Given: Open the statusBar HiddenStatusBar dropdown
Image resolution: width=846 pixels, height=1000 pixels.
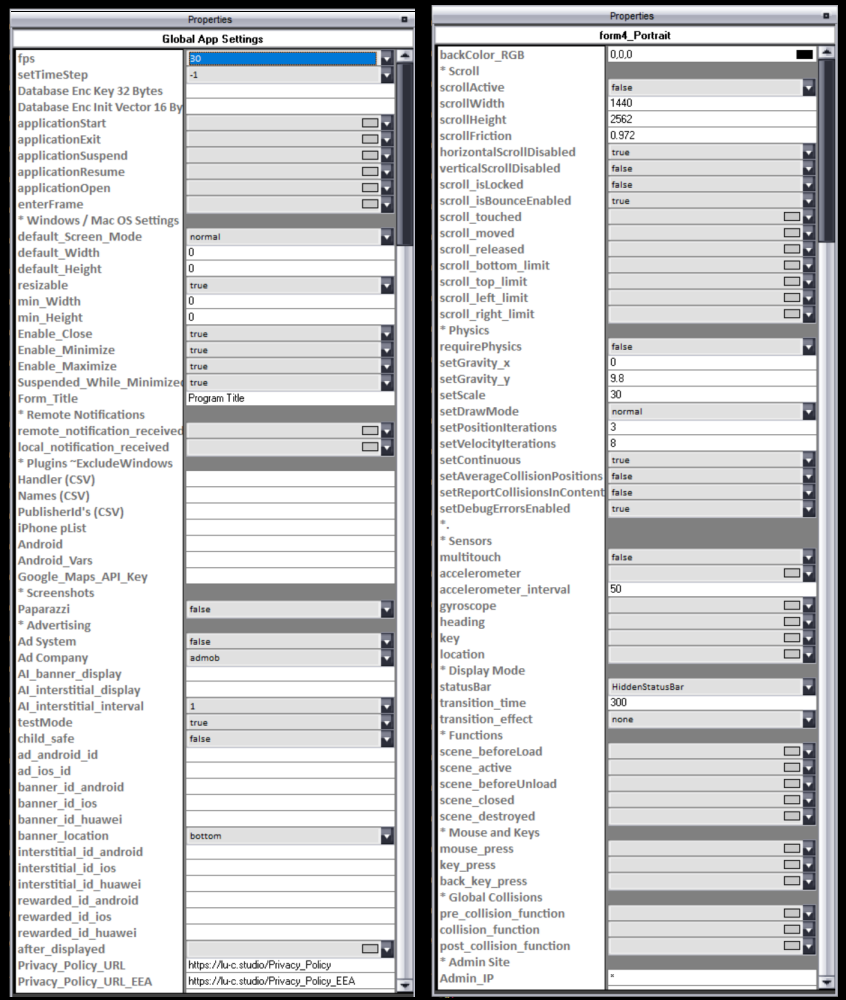Looking at the screenshot, I should 809,687.
